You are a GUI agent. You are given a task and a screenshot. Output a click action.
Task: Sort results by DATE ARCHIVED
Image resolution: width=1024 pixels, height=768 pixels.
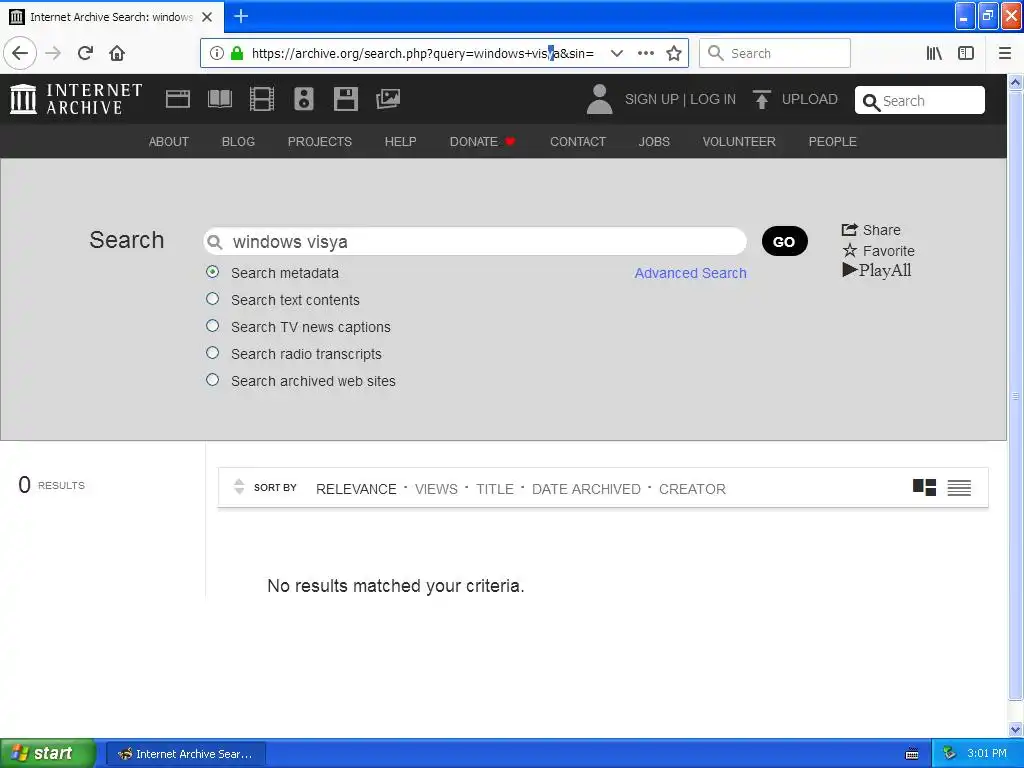586,489
